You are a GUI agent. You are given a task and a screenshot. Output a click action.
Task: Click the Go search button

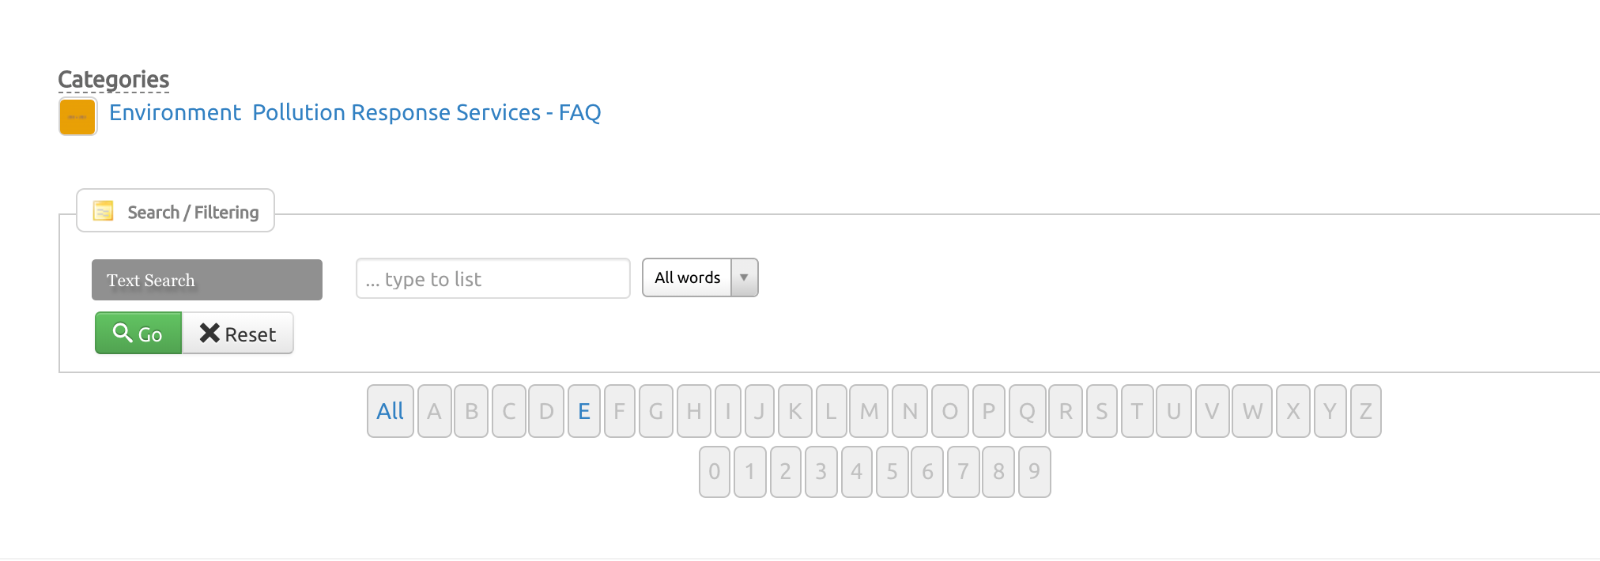point(138,333)
